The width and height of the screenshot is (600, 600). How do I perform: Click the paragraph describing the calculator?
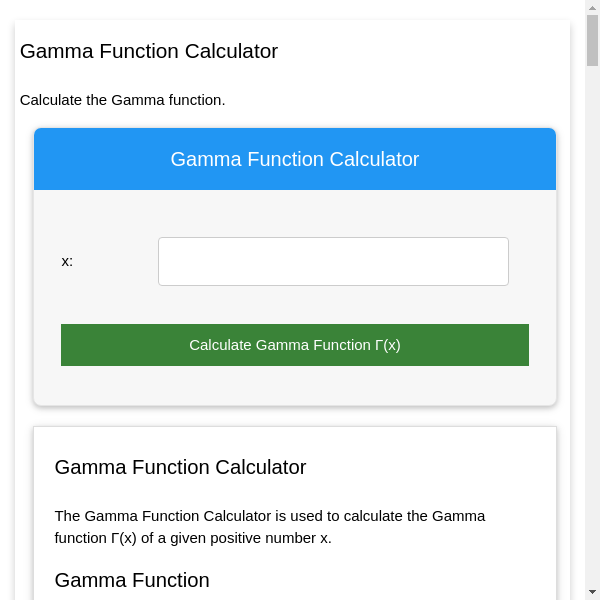tap(270, 516)
